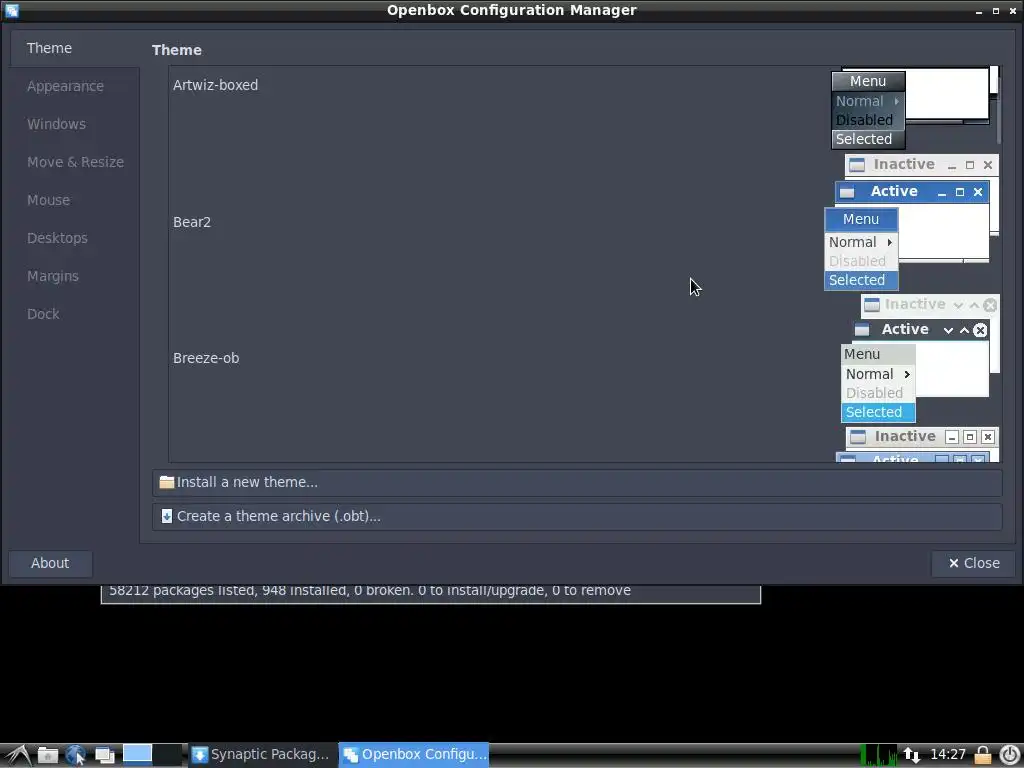
Task: Launch the file manager from the taskbar
Action: click(48, 755)
